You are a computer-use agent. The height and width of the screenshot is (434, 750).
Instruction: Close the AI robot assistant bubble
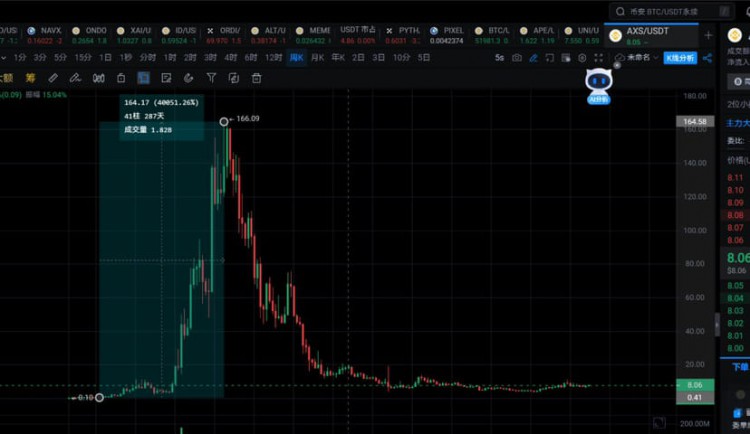point(617,65)
